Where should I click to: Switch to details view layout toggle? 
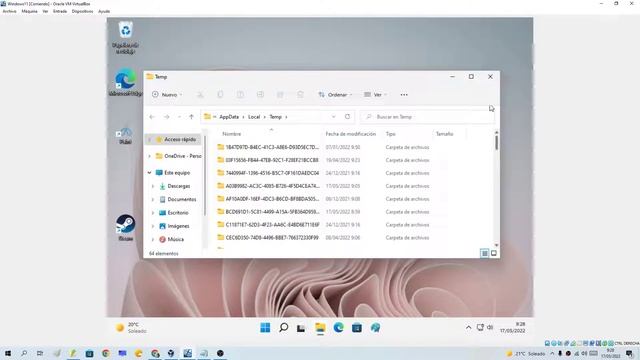pos(484,253)
